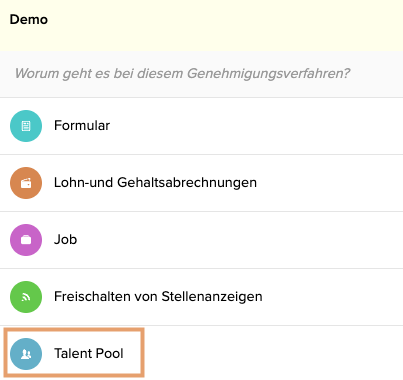The height and width of the screenshot is (380, 403).
Task: Choose Lohn-und Gehaltsabrechnungen text label
Action: click(155, 183)
